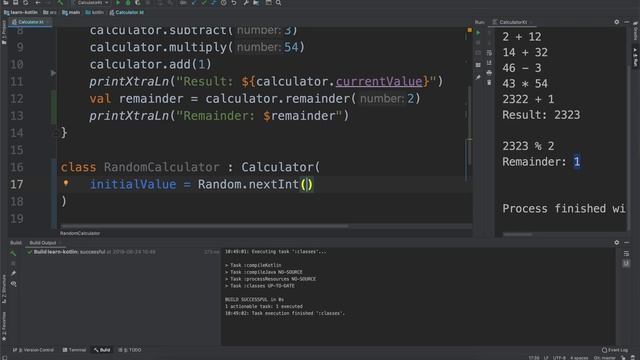Select the CalculatorKt tab in Run panel
Viewport: 640px width, 360px height.
click(x=513, y=22)
